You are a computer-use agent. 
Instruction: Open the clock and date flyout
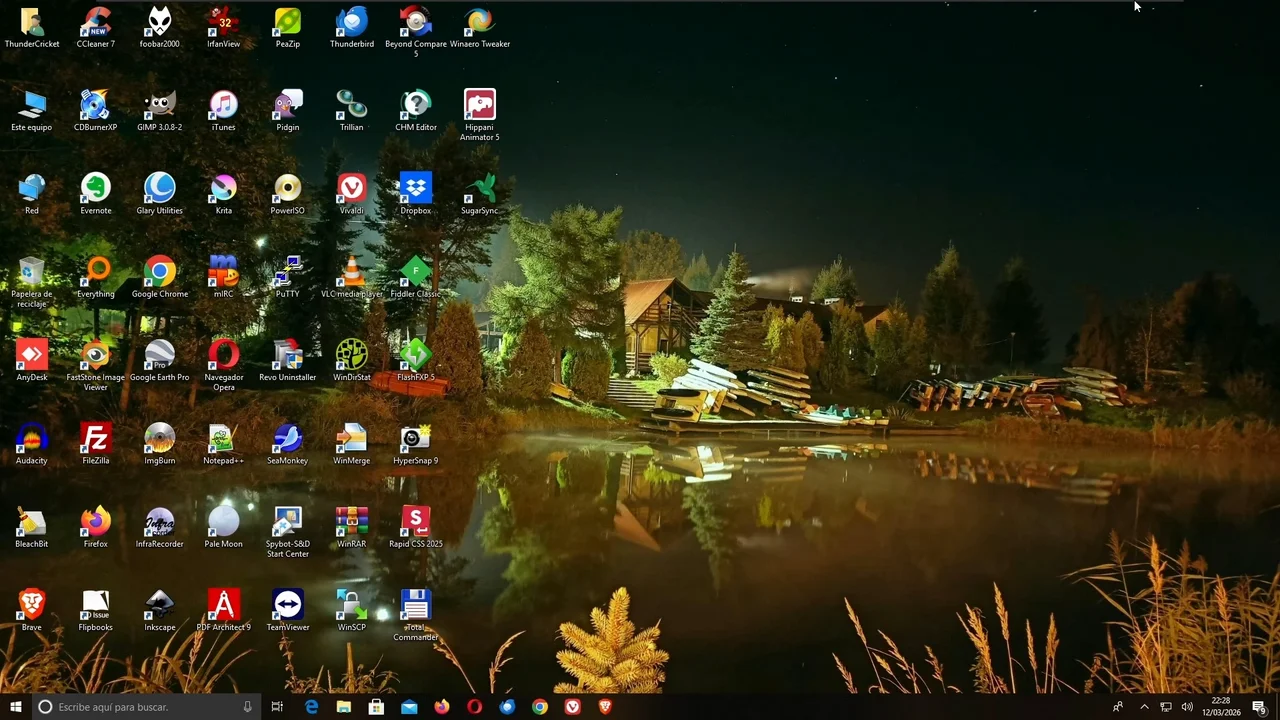1220,707
